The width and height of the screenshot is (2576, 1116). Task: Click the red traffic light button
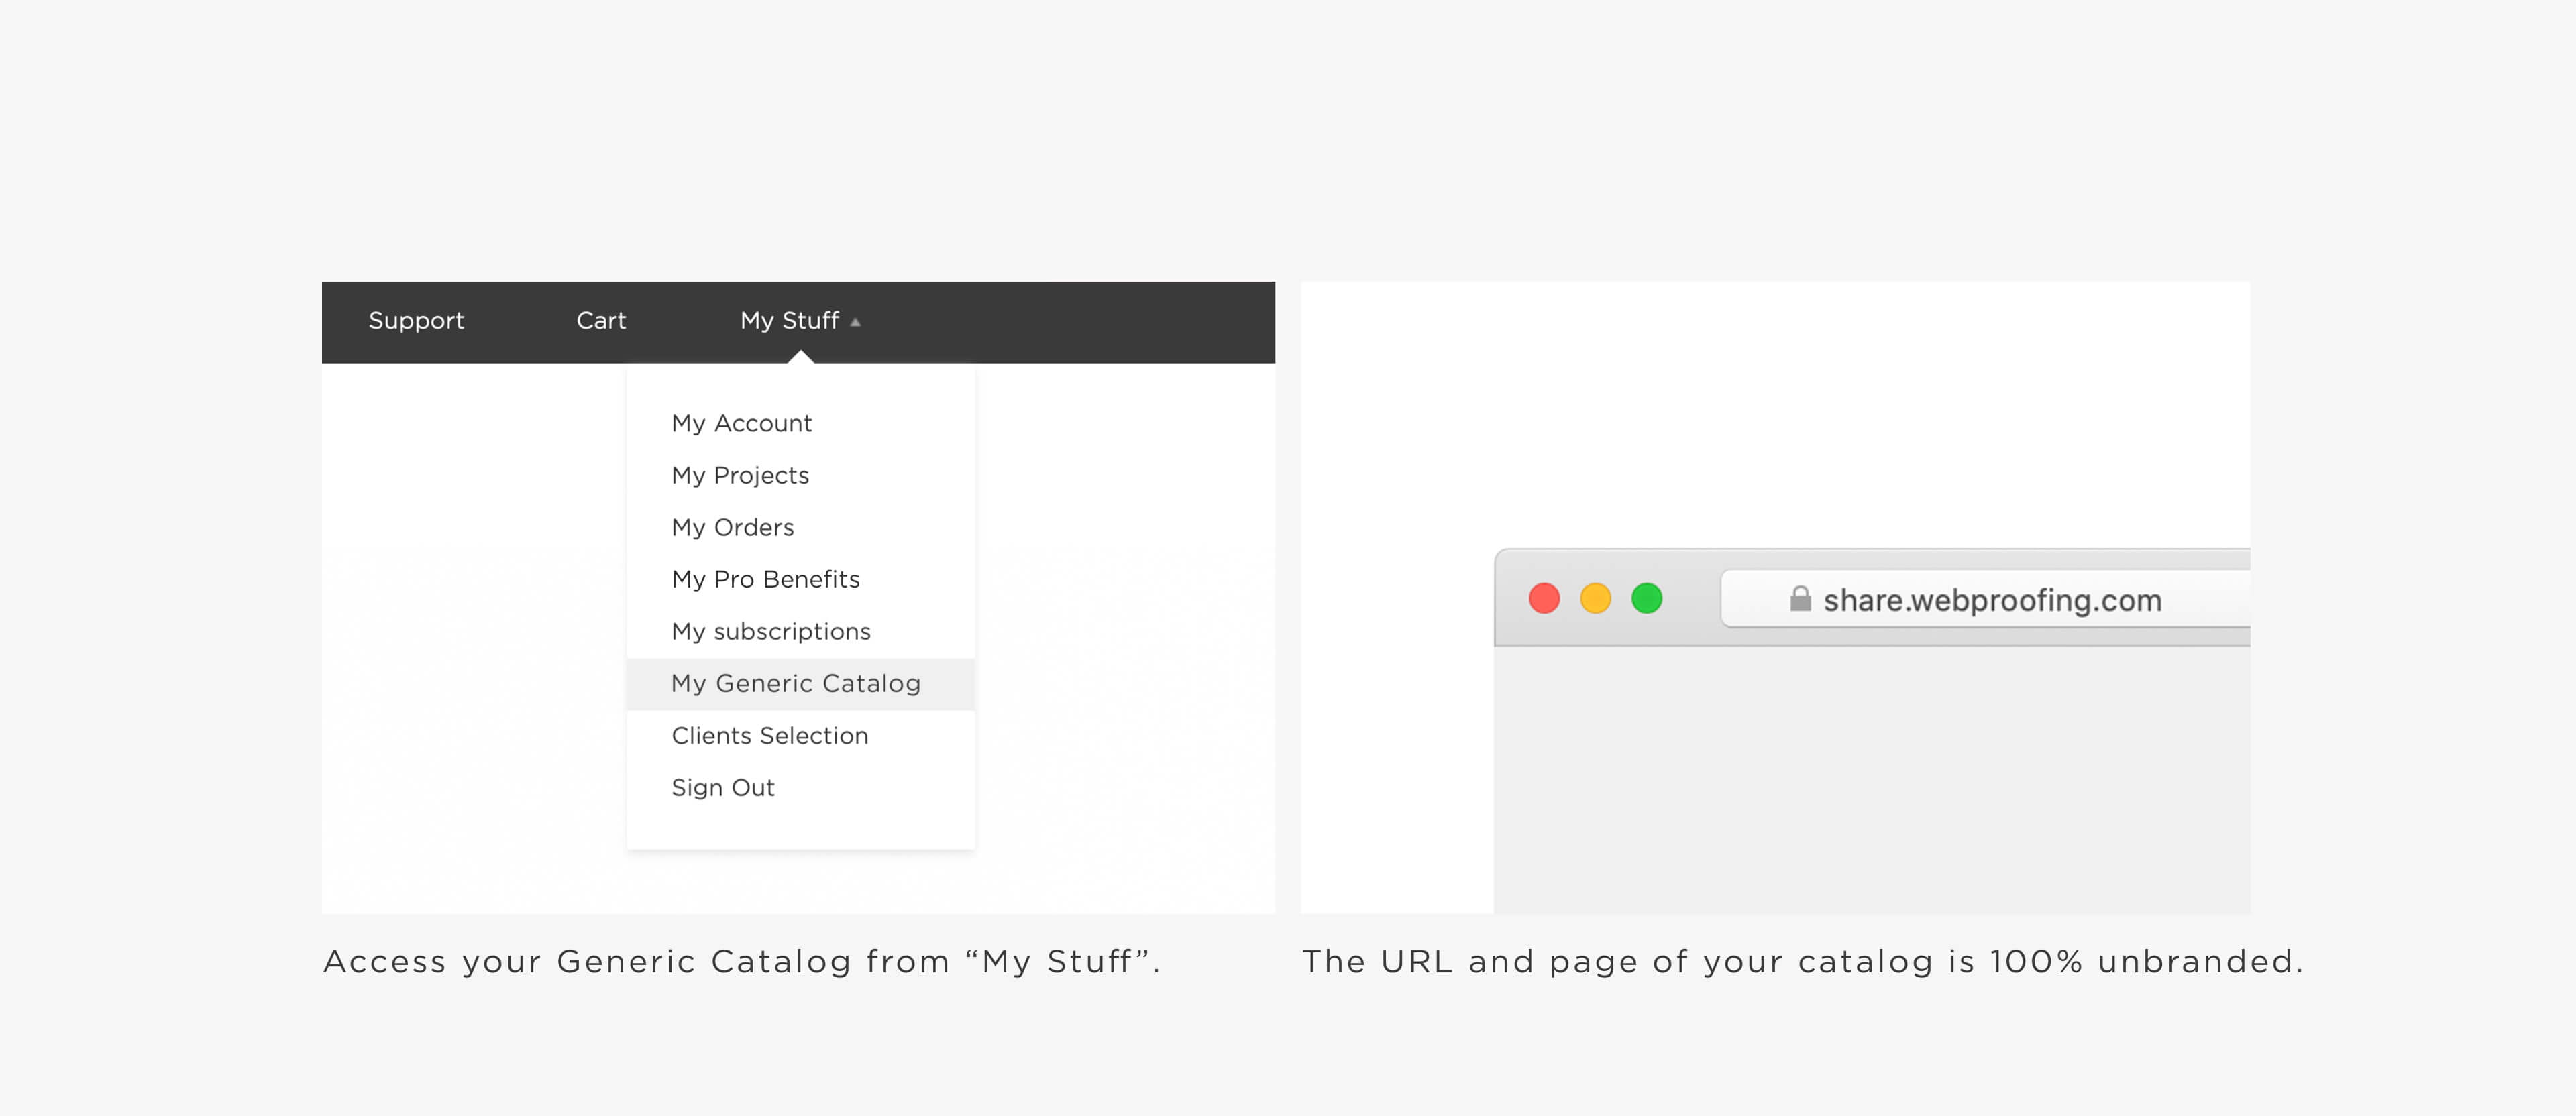click(1544, 599)
